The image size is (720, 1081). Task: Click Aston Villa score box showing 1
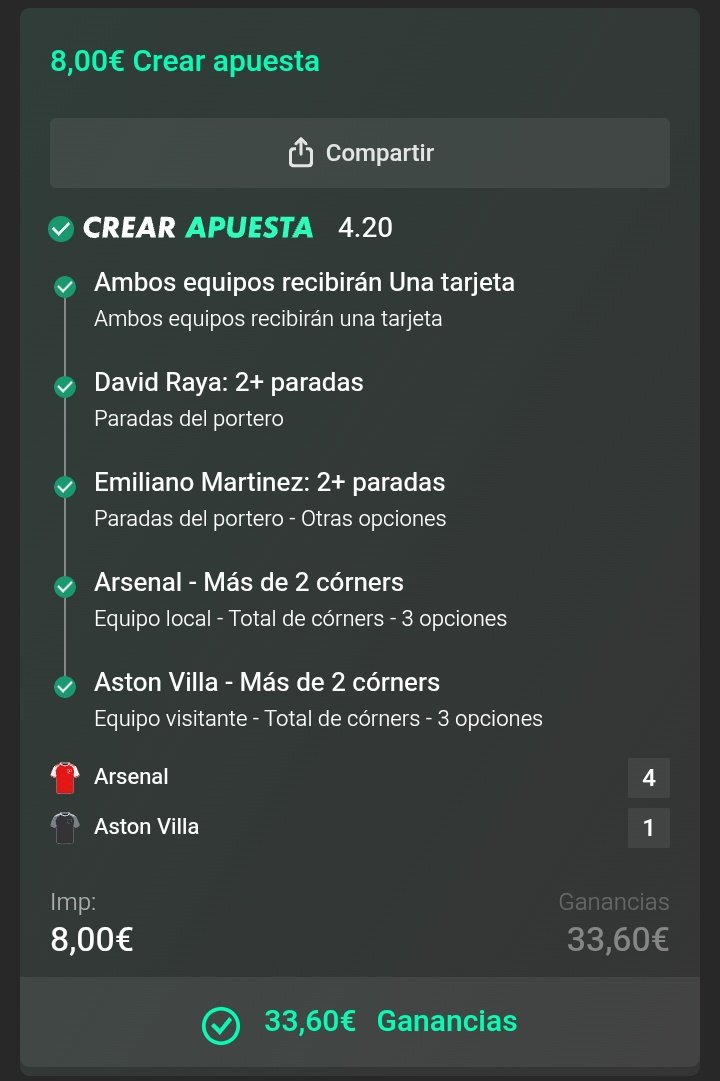pos(648,827)
